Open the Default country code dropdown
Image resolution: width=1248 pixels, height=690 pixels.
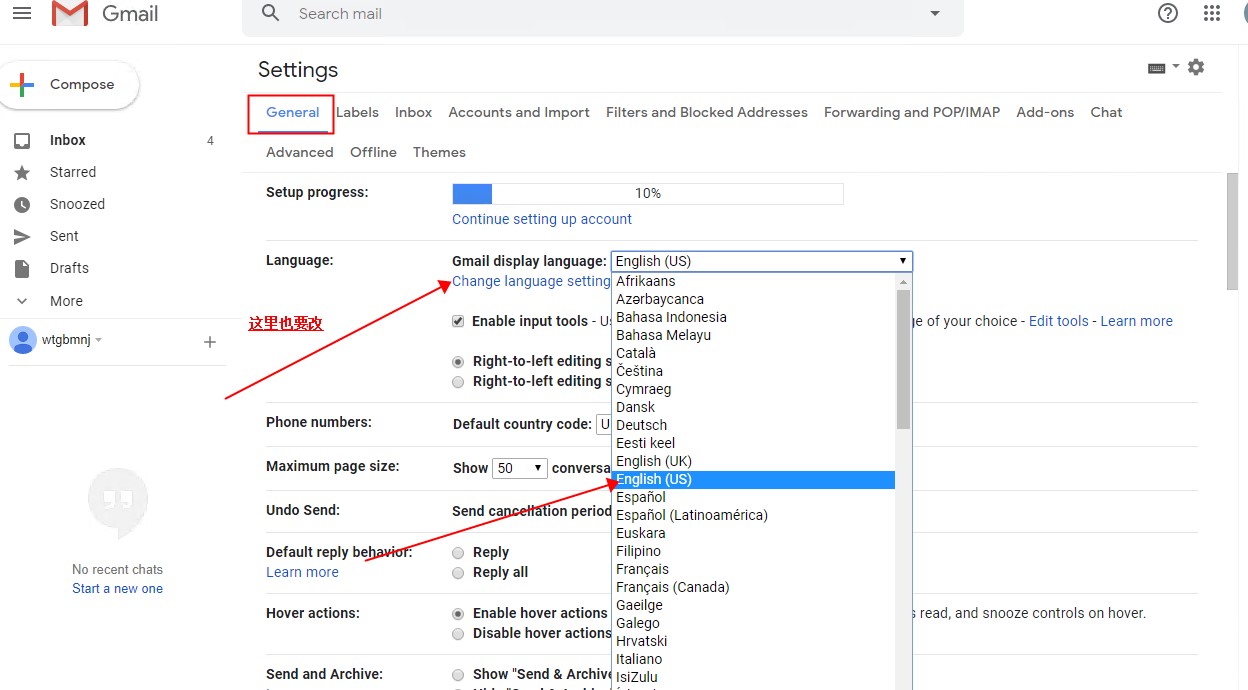(x=604, y=424)
